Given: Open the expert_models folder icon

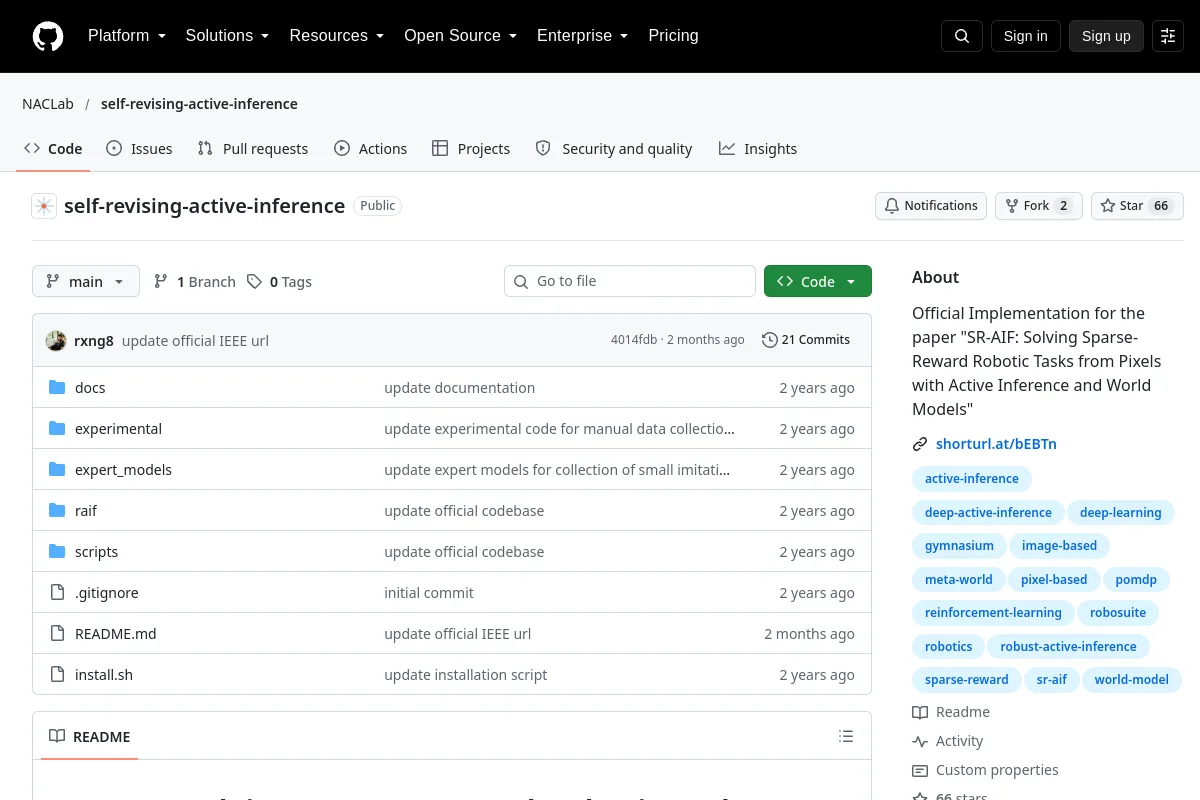Looking at the screenshot, I should [57, 470].
